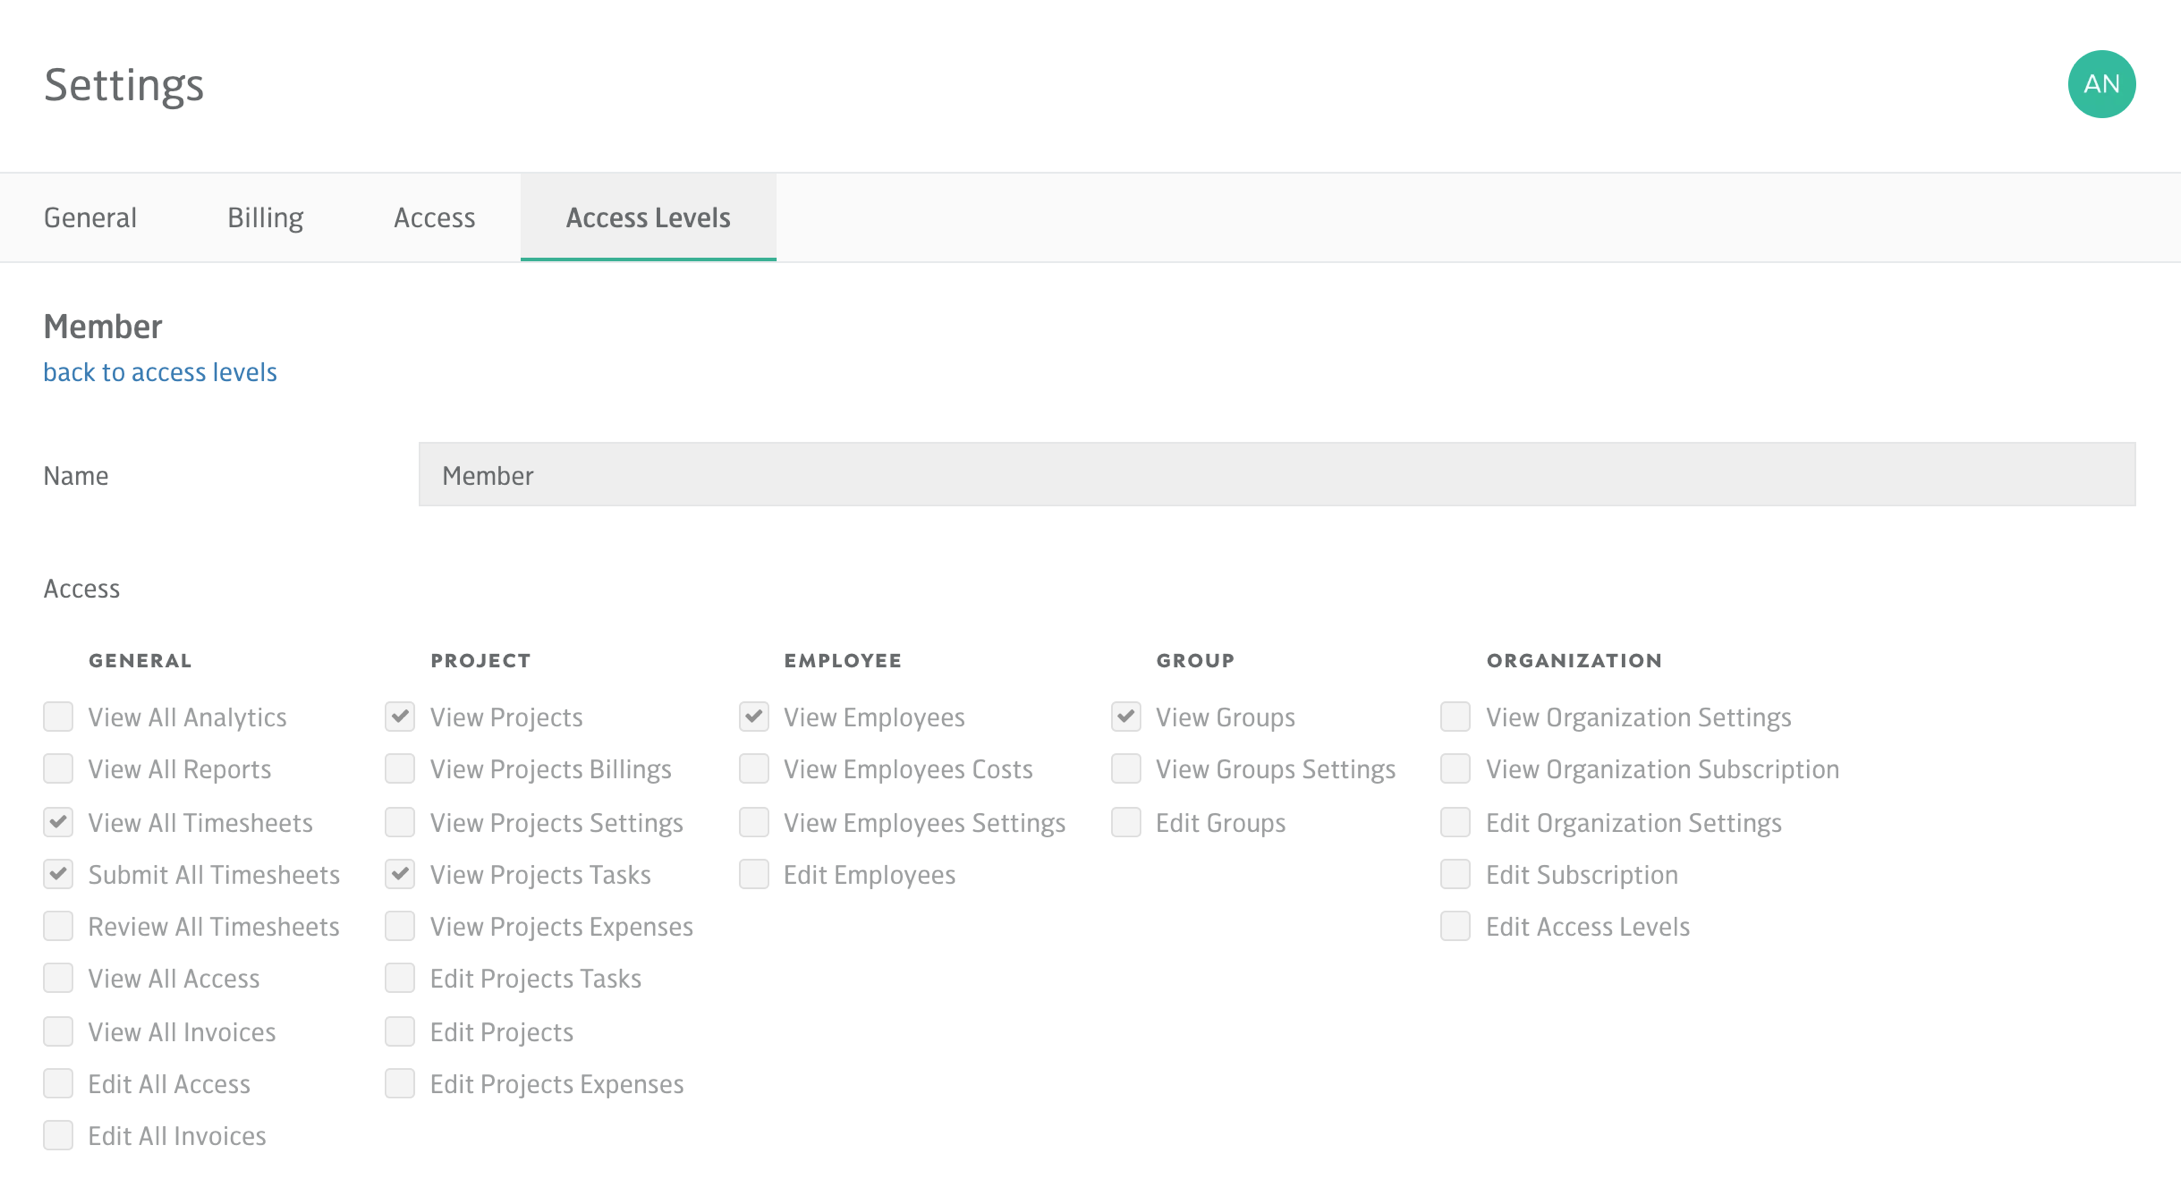The image size is (2181, 1188).
Task: Tick Edit Employees checkbox
Action: point(754,874)
